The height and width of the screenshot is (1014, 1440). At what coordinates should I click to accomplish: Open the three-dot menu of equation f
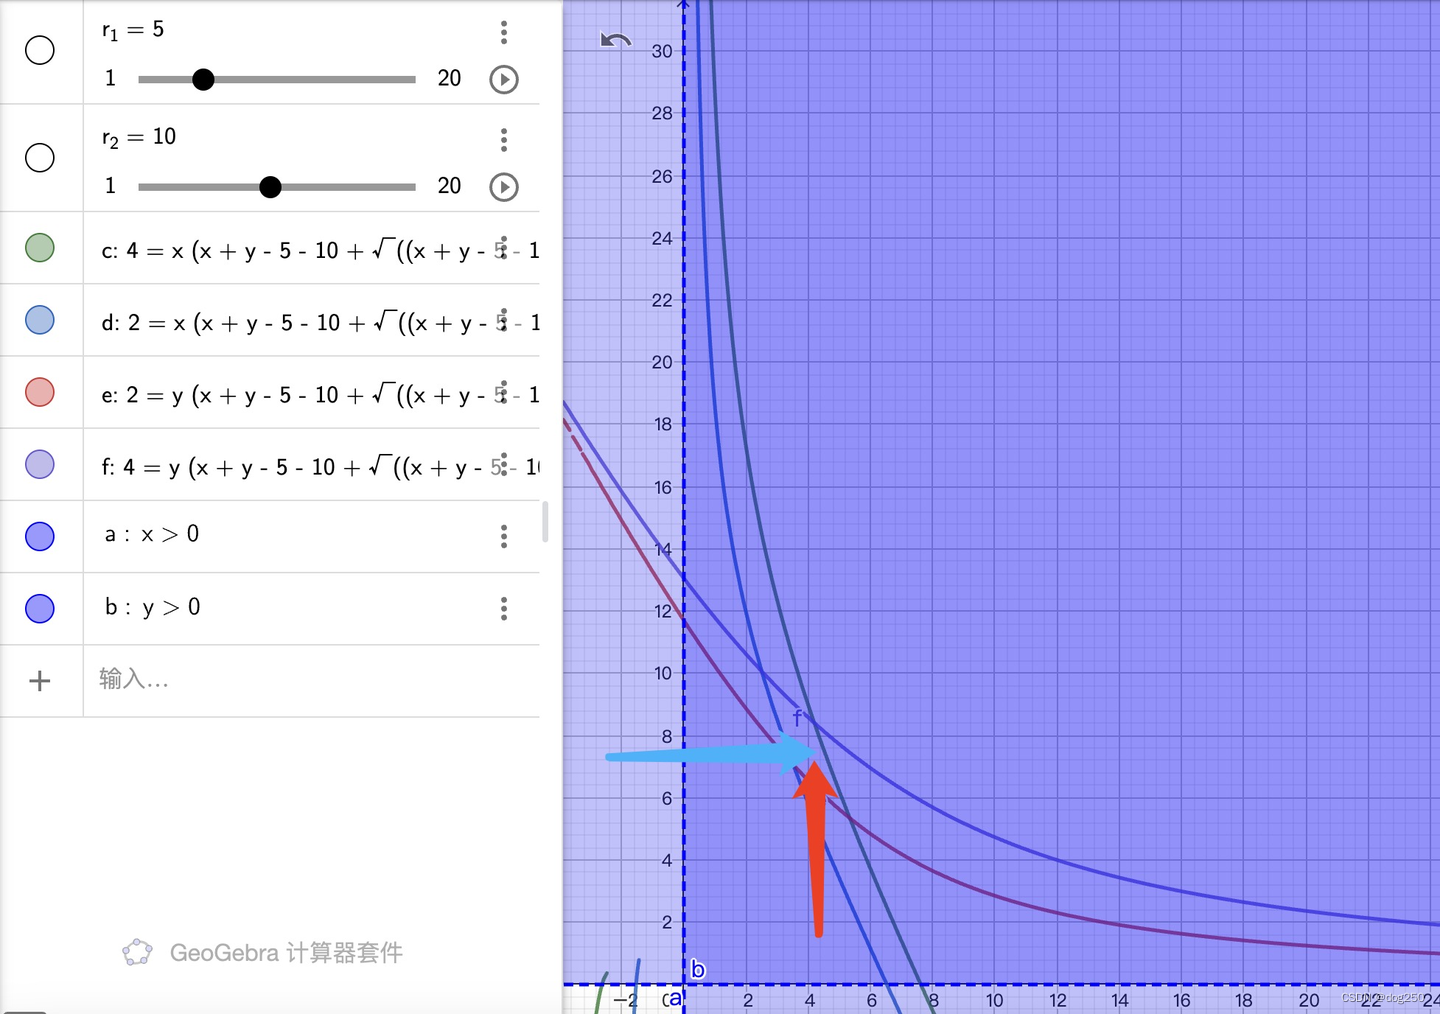(504, 464)
